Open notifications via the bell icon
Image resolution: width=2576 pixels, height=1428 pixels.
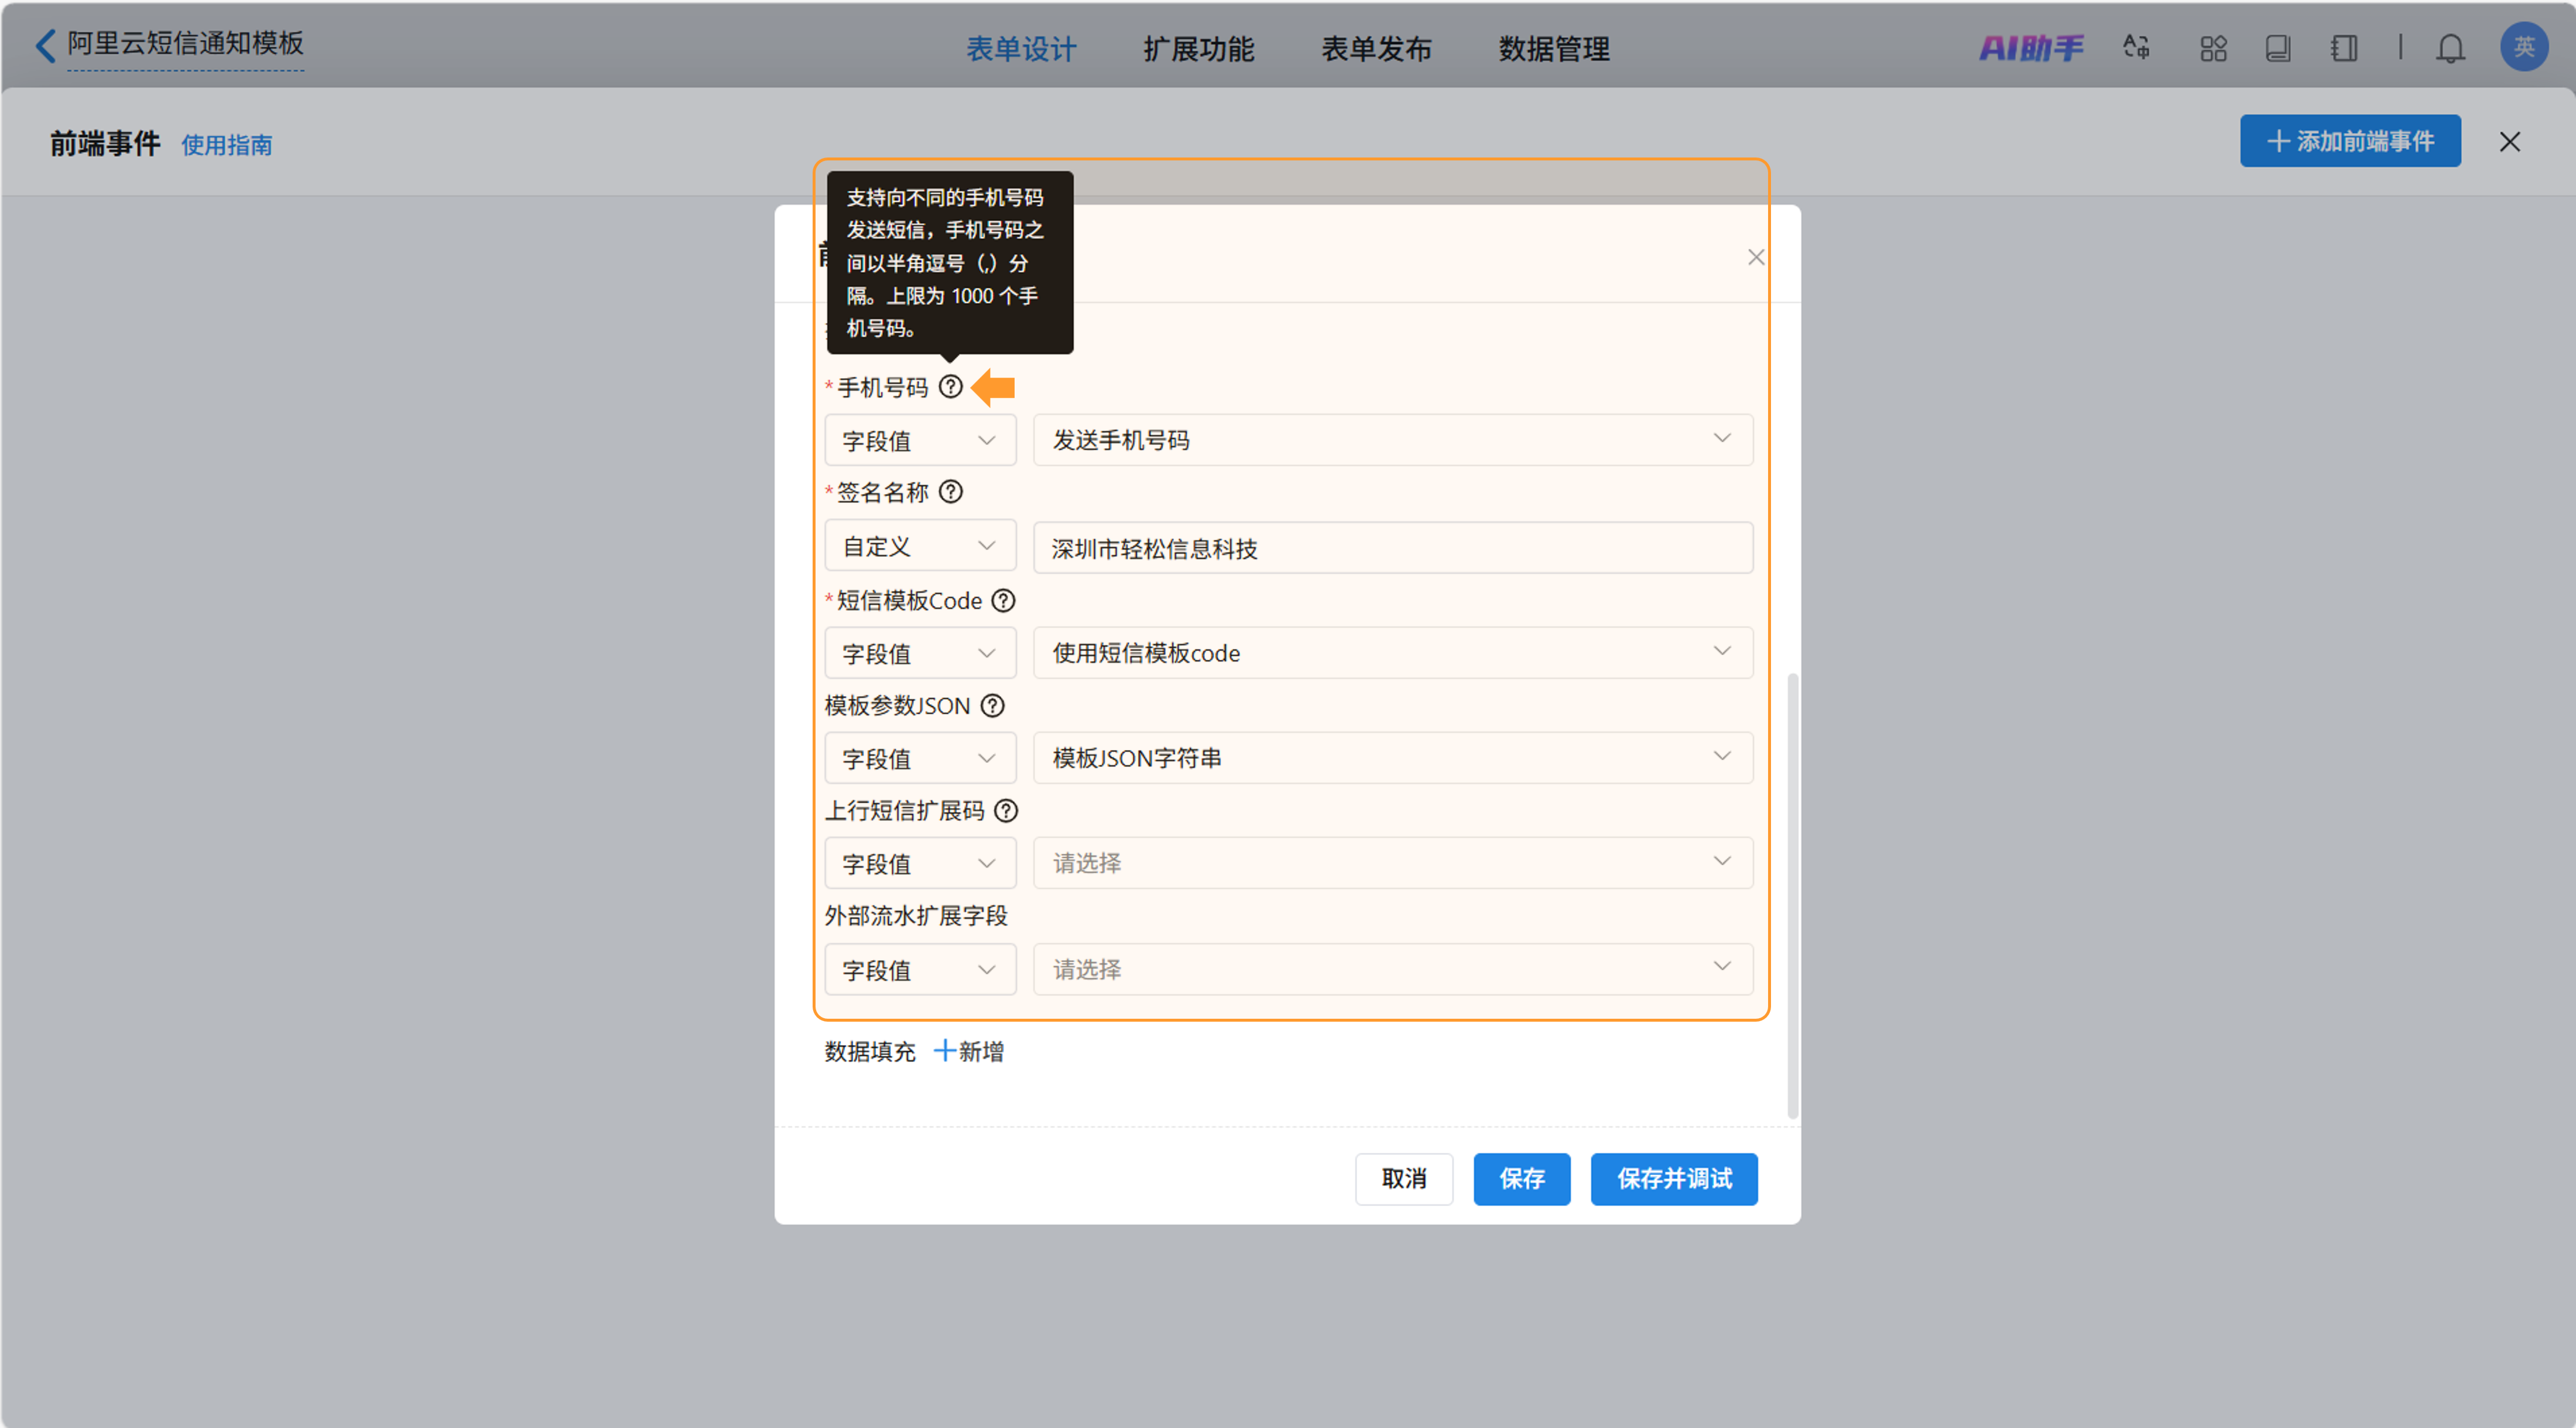tap(2451, 47)
